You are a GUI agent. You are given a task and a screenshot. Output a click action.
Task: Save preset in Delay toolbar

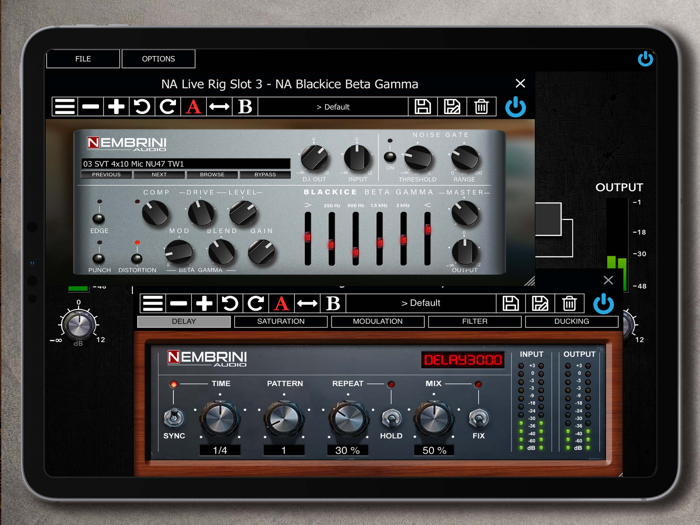point(510,303)
